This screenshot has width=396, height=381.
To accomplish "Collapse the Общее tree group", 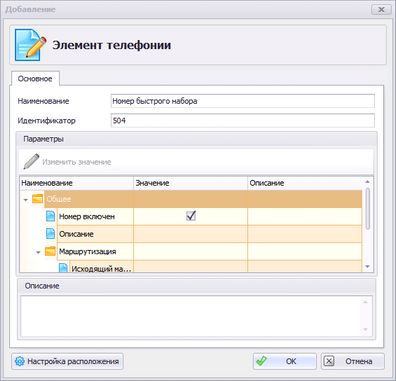I will (x=26, y=200).
